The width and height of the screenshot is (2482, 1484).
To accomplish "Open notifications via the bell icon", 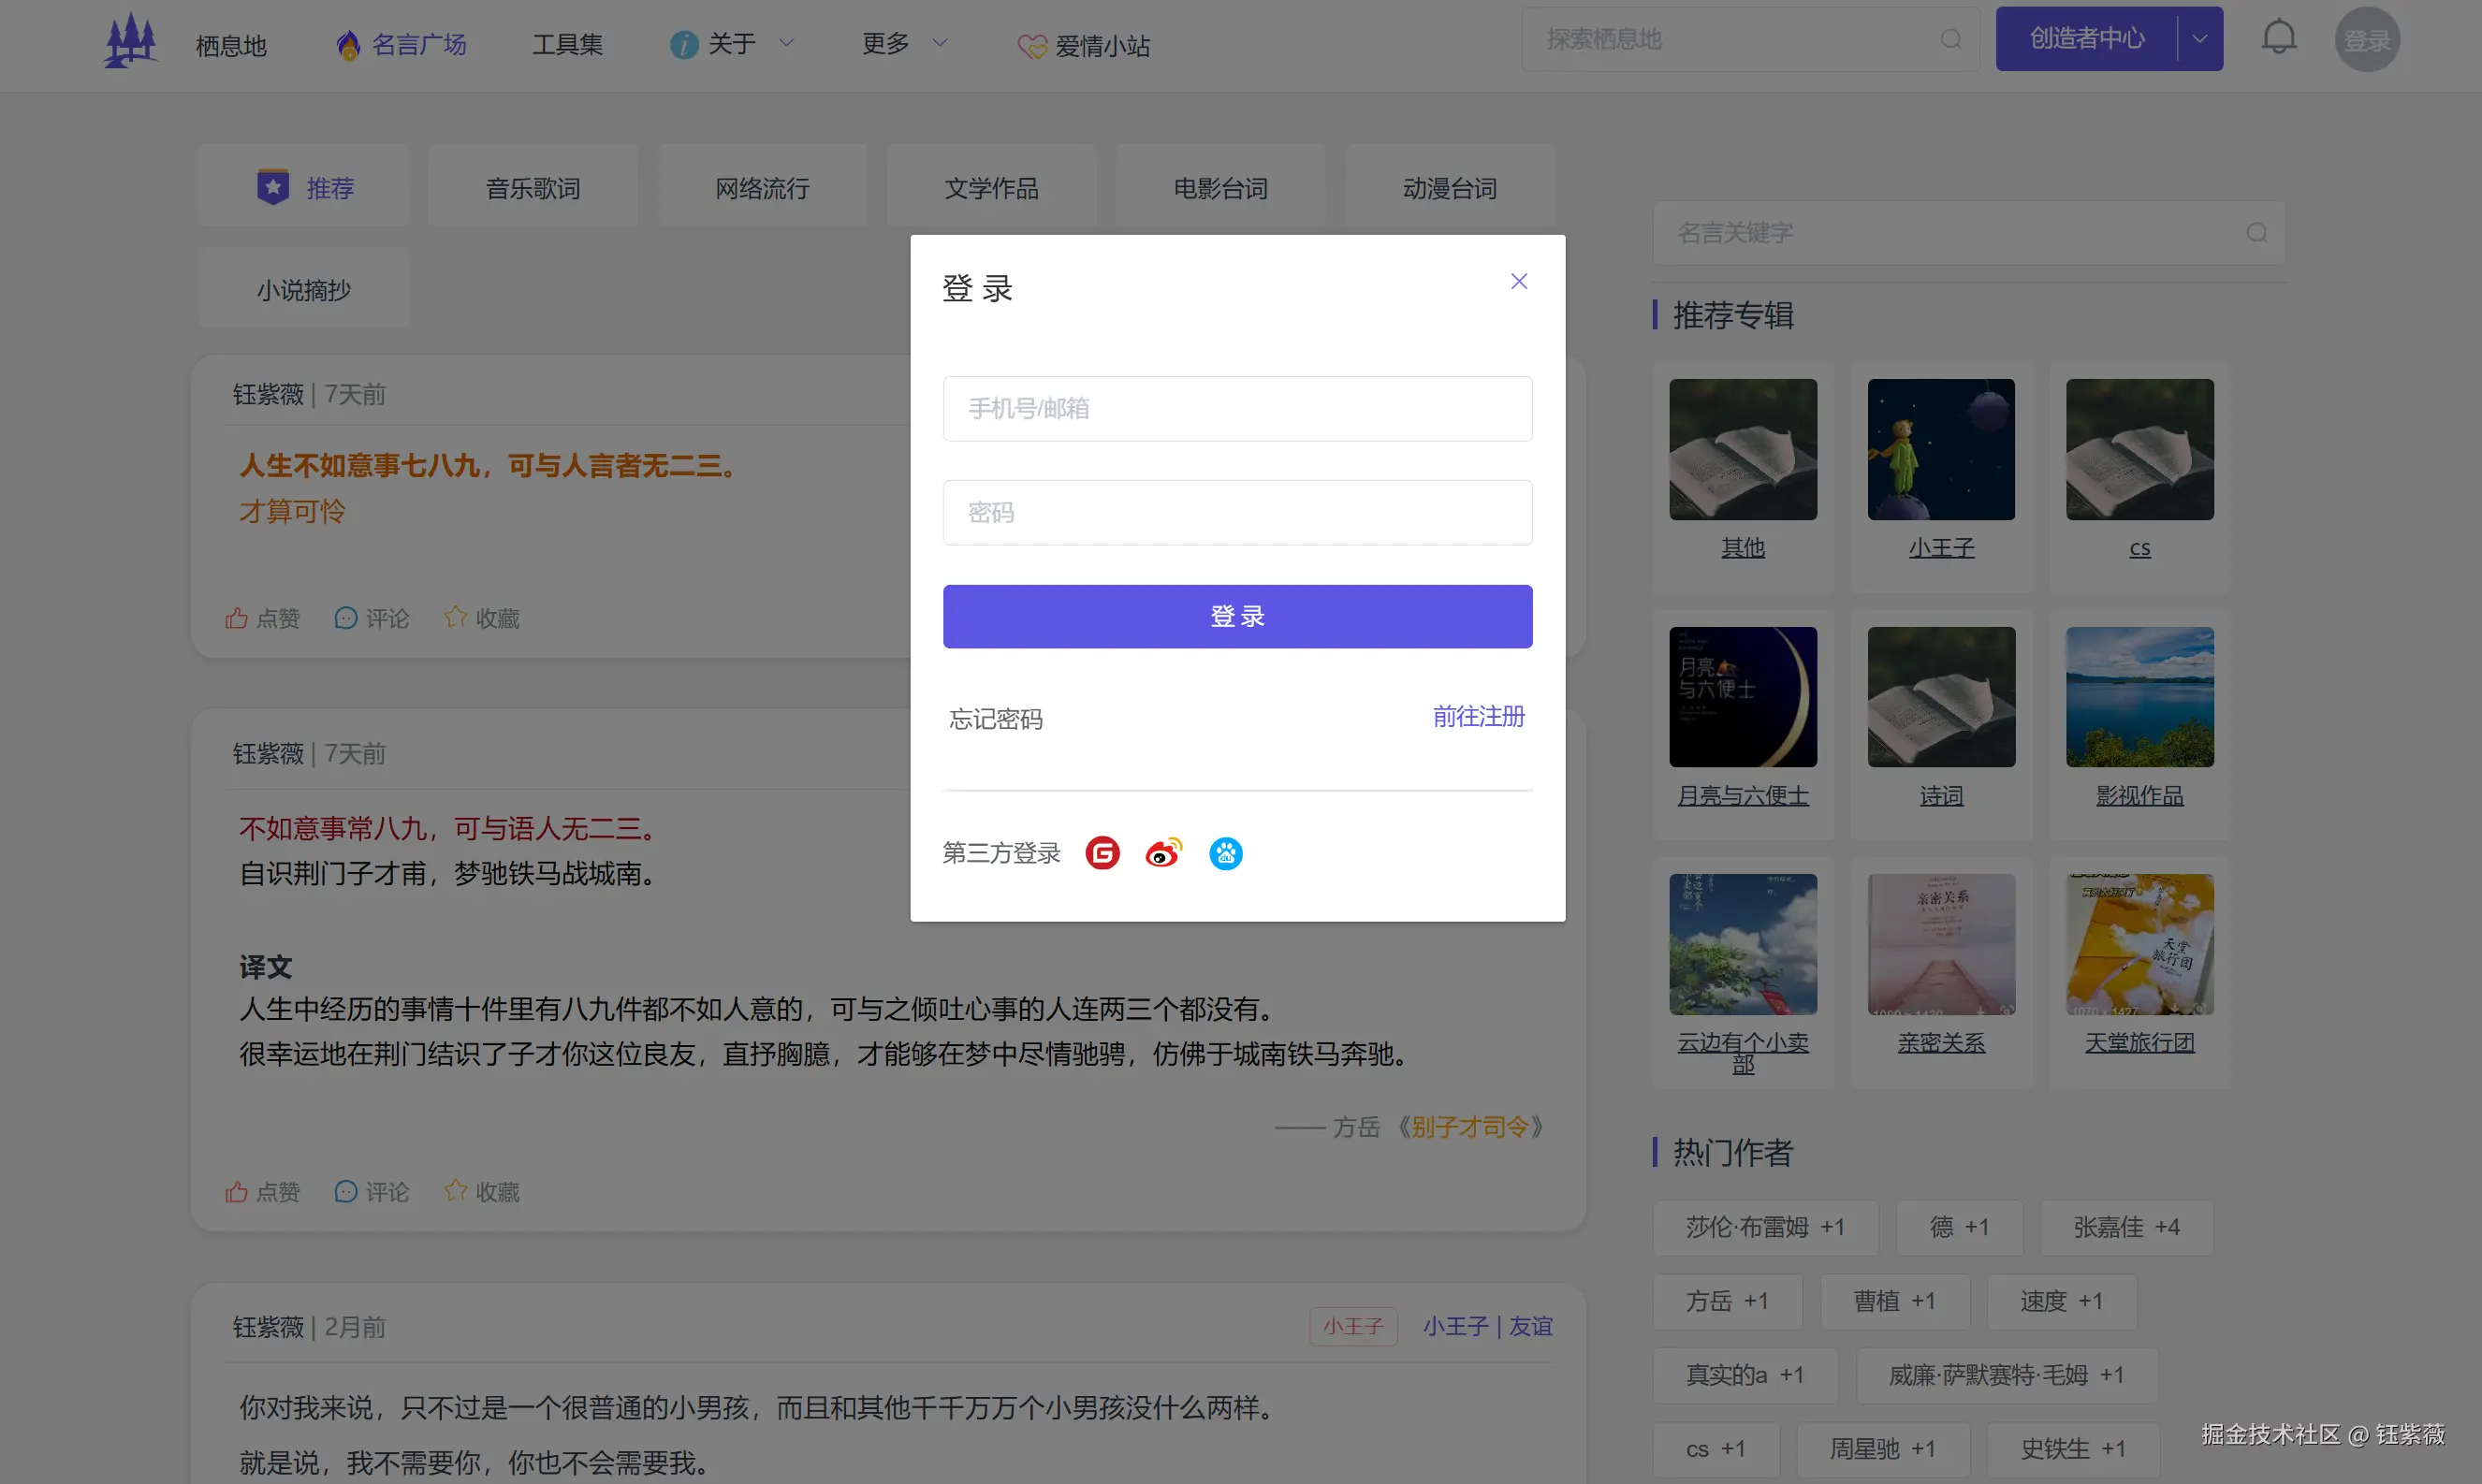I will [x=2280, y=37].
